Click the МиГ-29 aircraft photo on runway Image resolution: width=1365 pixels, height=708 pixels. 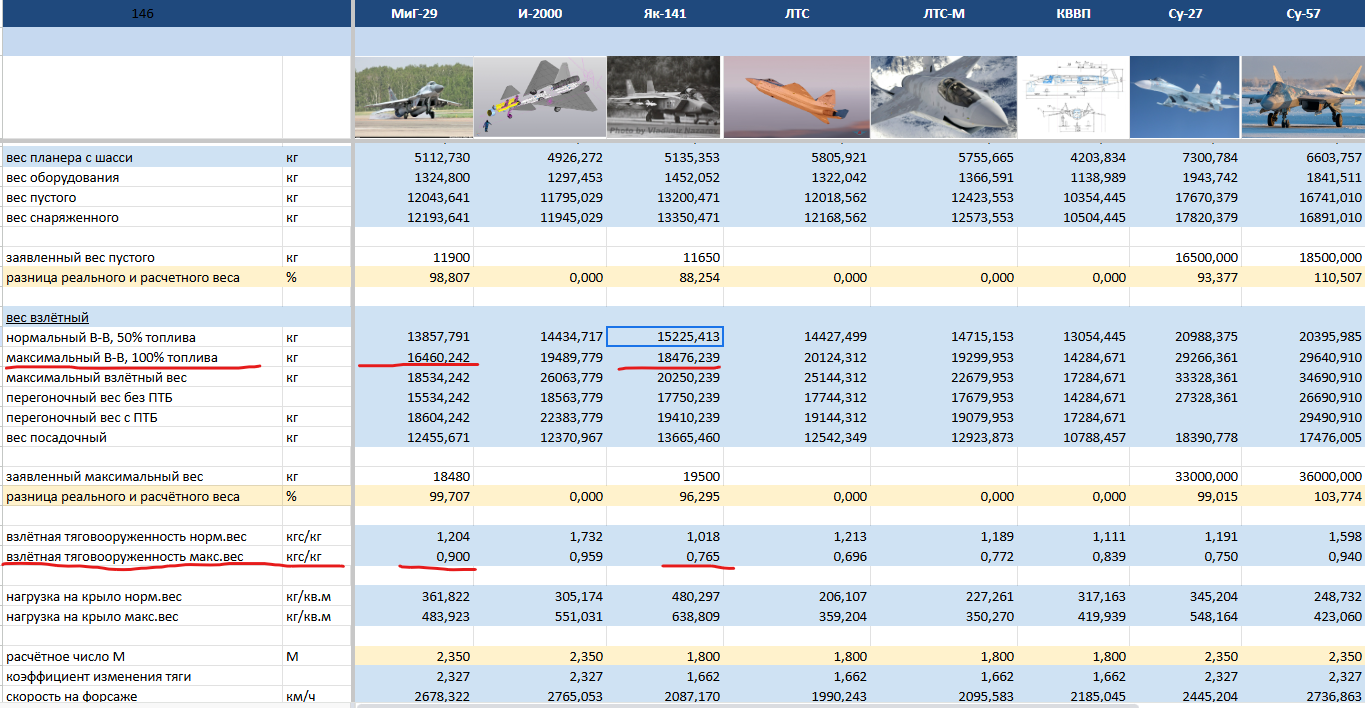tap(414, 97)
